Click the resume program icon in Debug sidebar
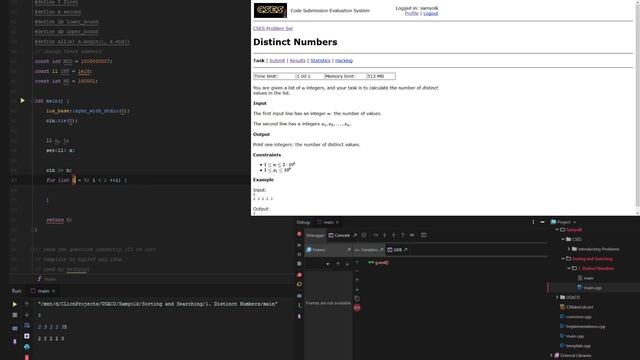Viewport: 640px width, 360px height. coord(299,245)
